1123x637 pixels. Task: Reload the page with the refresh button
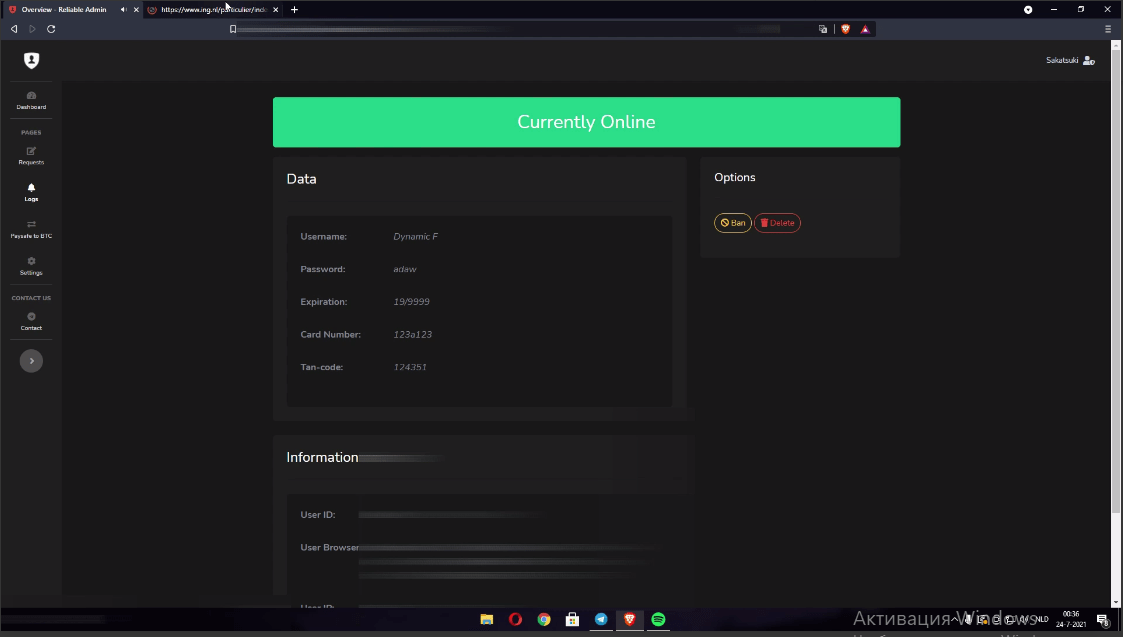pyautogui.click(x=51, y=29)
